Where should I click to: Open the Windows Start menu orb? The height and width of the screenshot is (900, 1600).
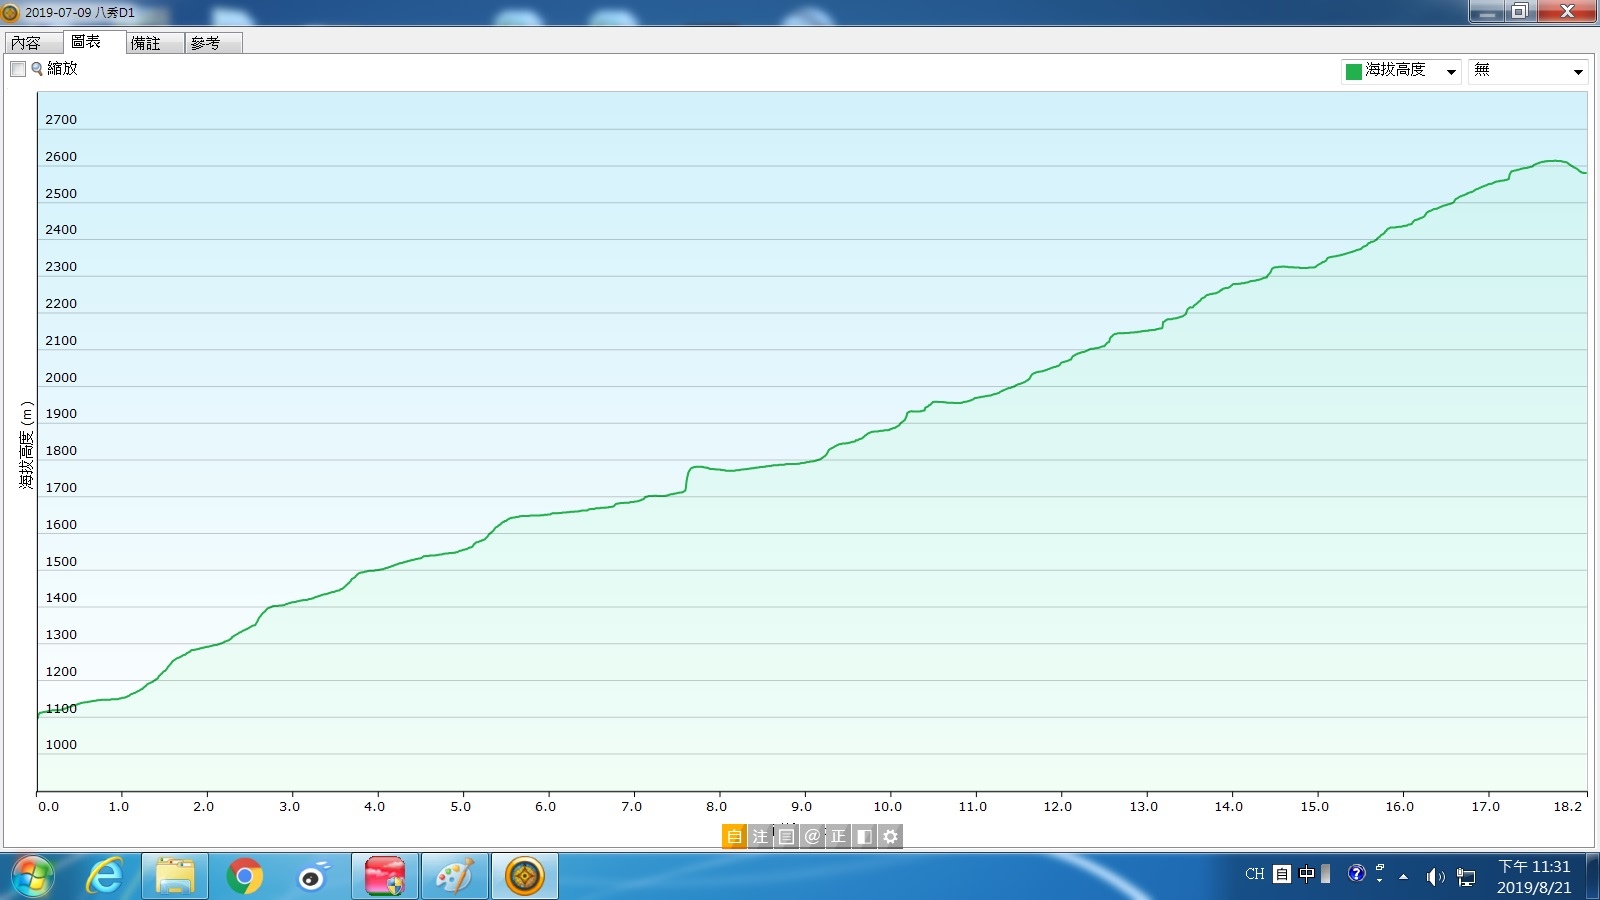pyautogui.click(x=32, y=877)
